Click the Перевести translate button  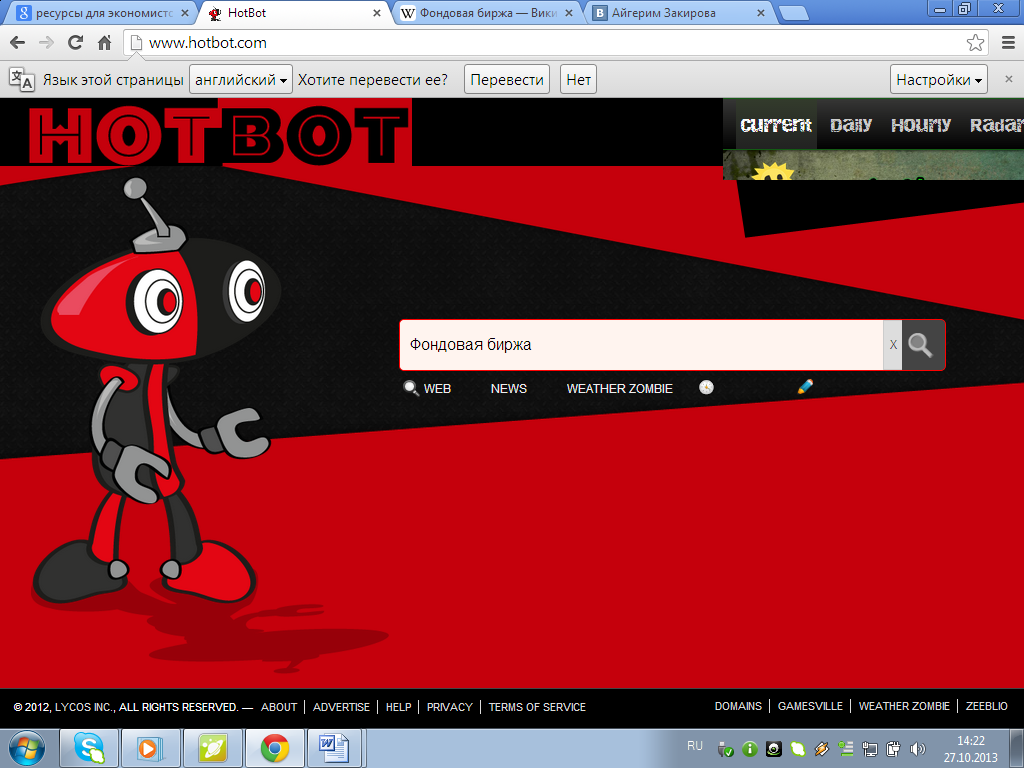507,80
